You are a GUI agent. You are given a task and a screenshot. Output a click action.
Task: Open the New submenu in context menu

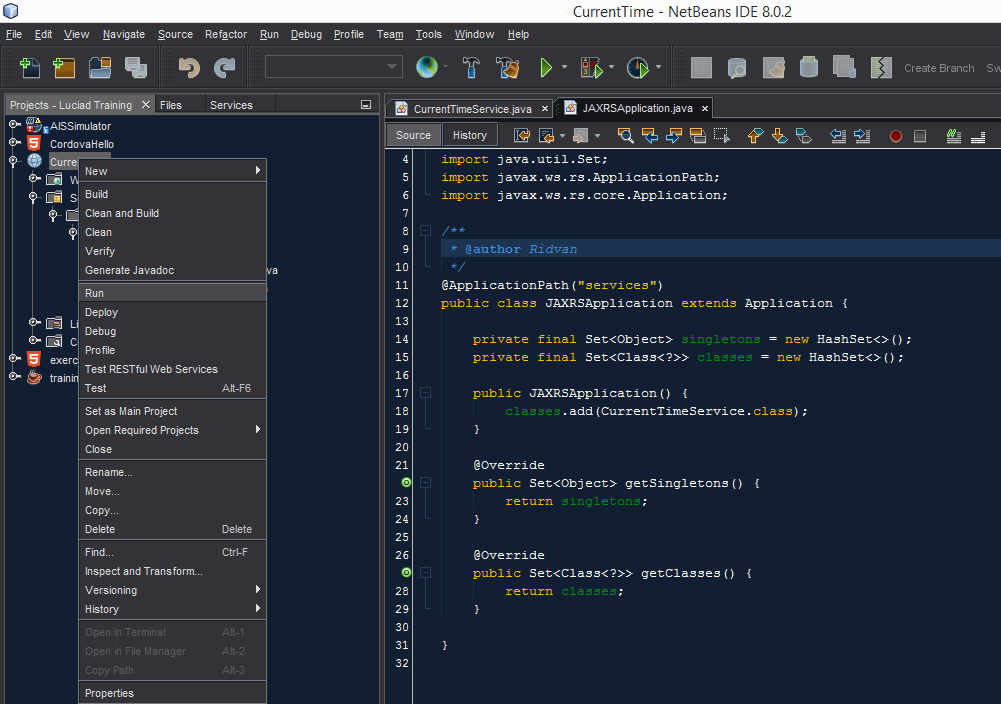point(172,171)
